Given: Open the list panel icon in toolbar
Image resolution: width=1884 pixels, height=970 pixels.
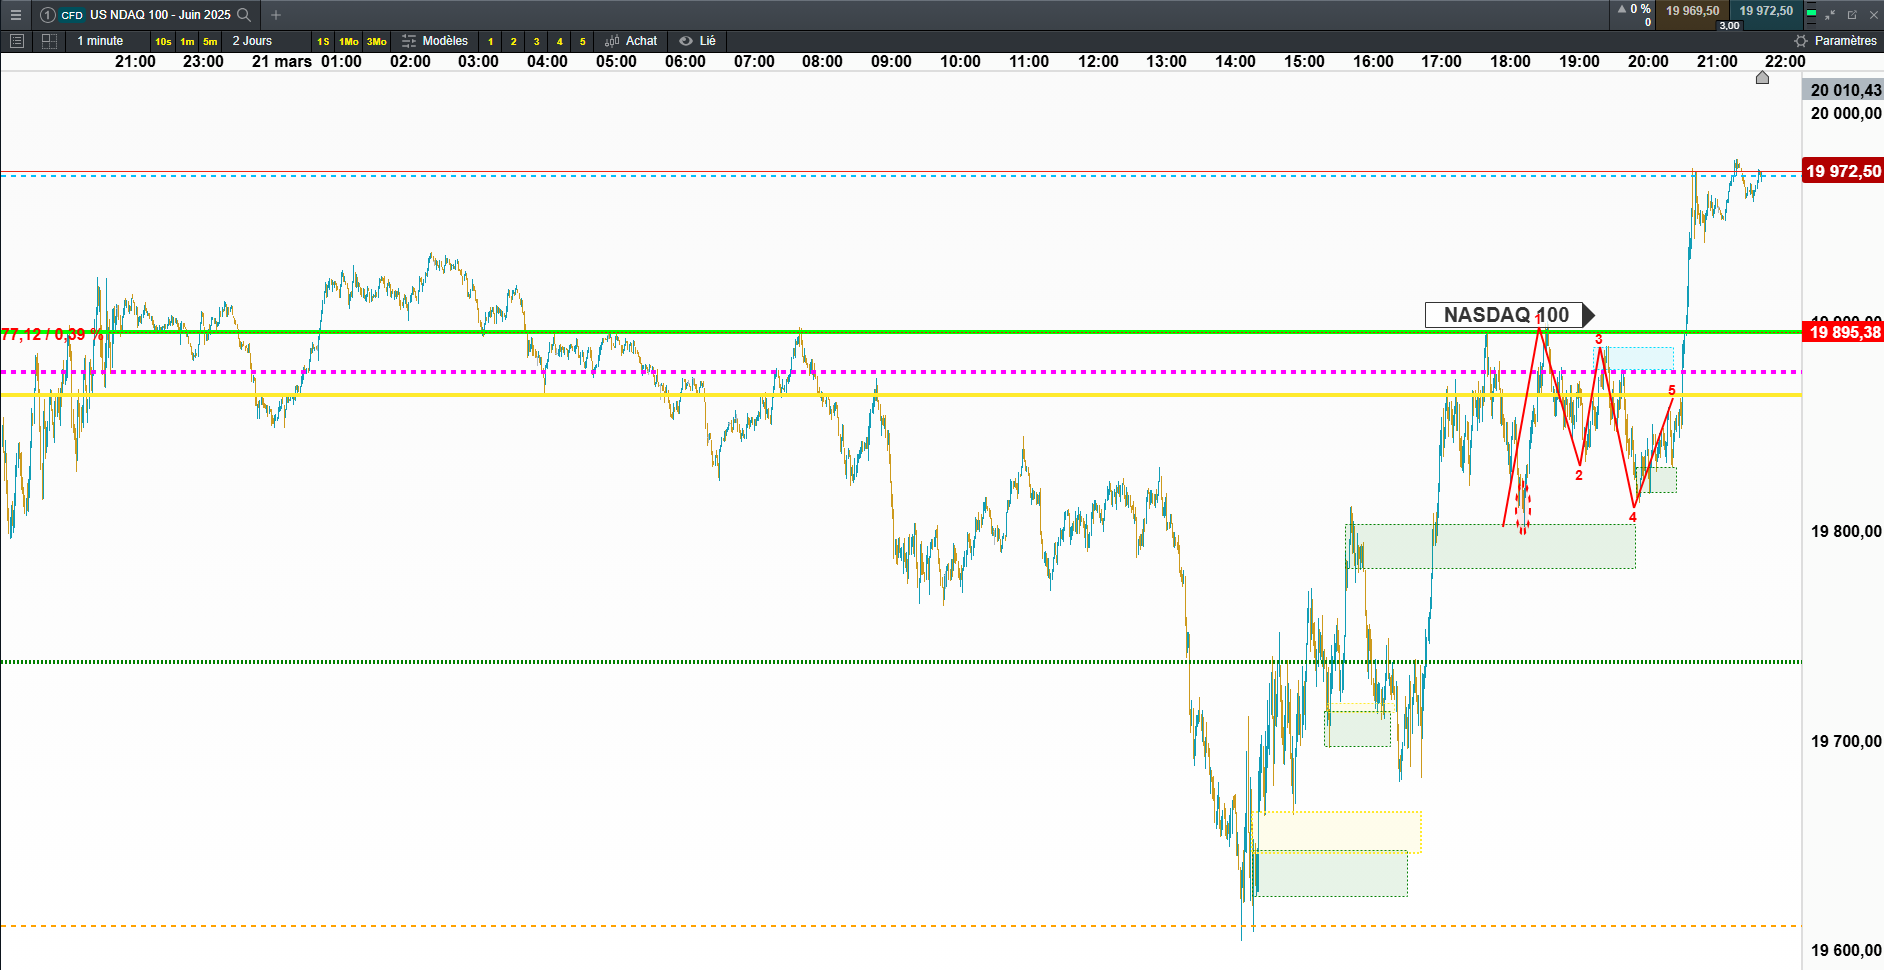Looking at the screenshot, I should click(16, 41).
